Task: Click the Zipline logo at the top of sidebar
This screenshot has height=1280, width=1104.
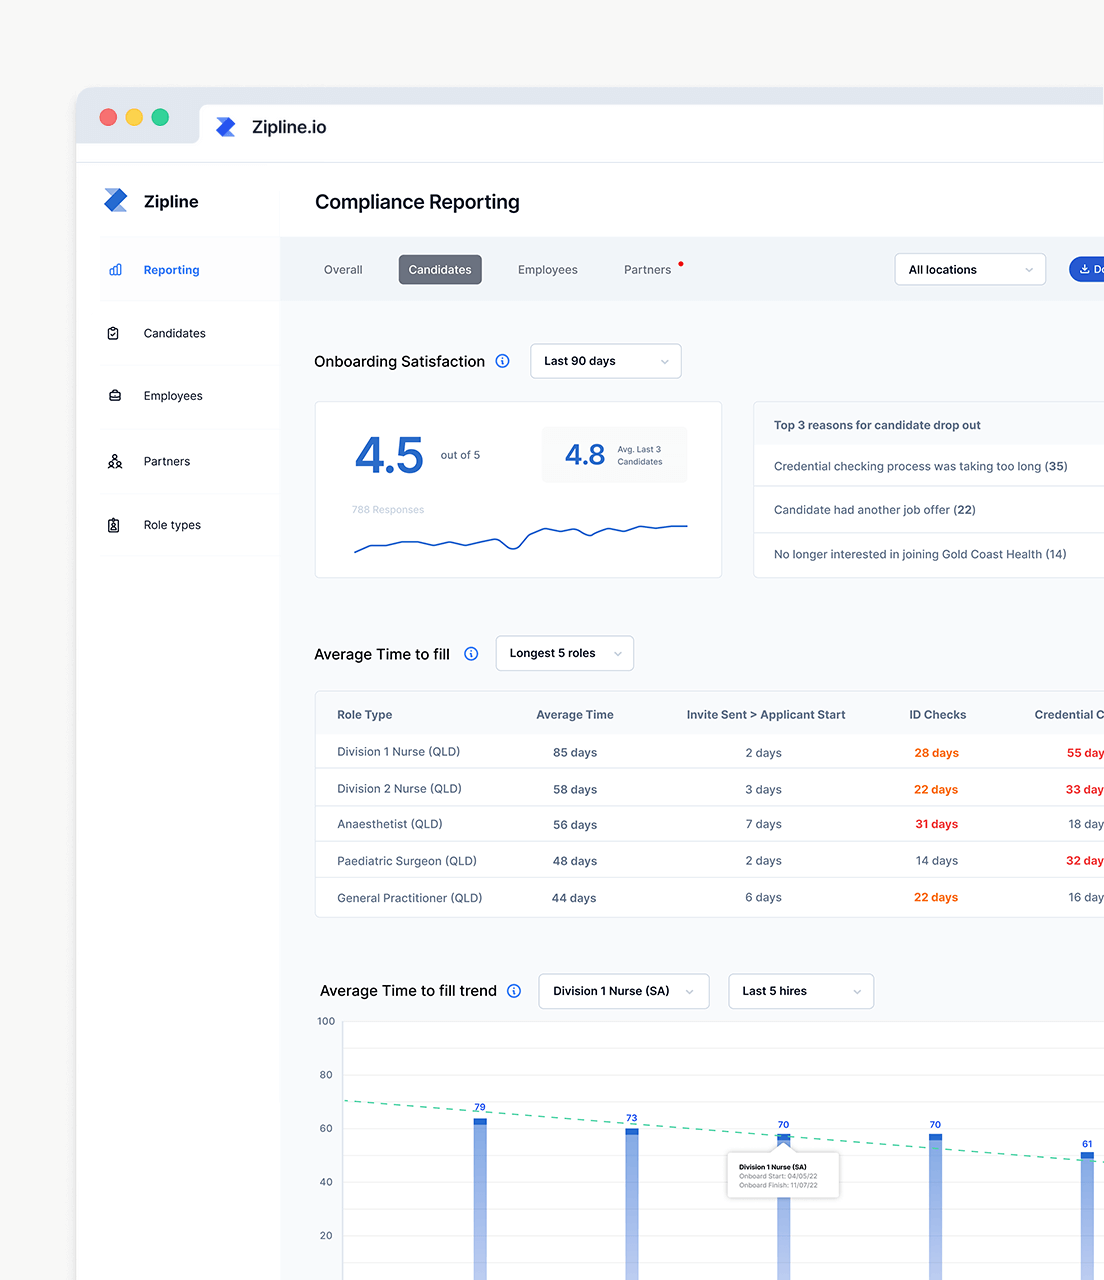Action: [116, 200]
